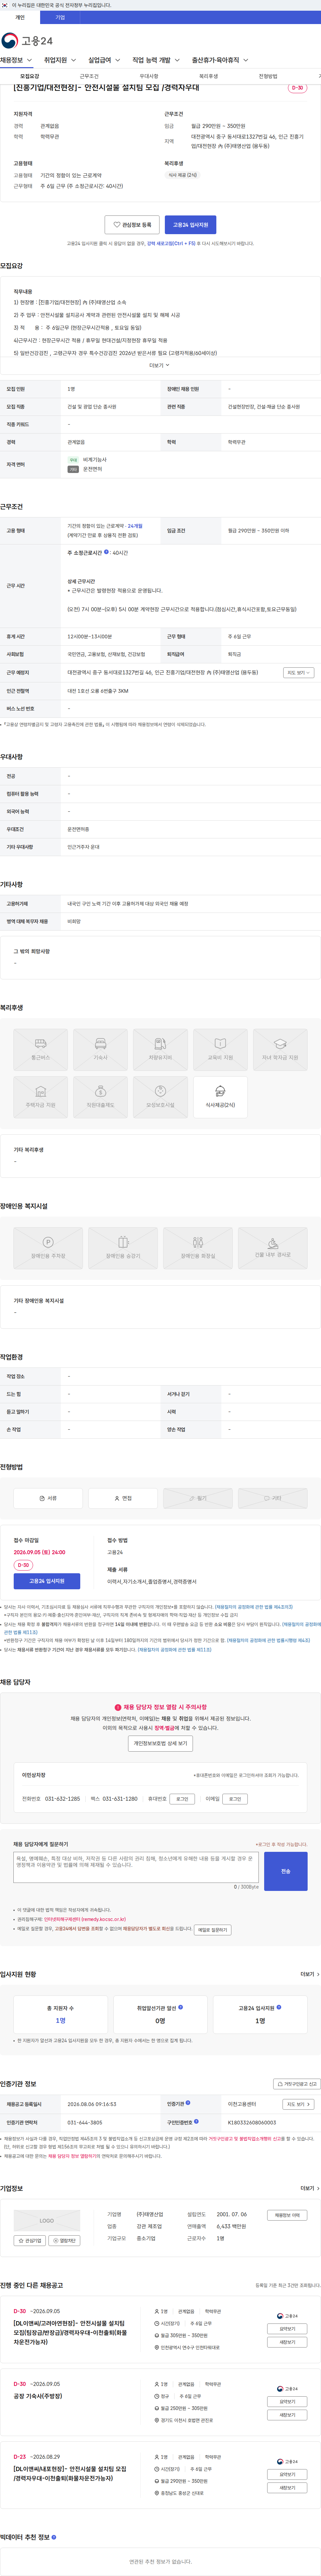Click the 개인정보보호법 상세 보기 button

coord(160,1743)
